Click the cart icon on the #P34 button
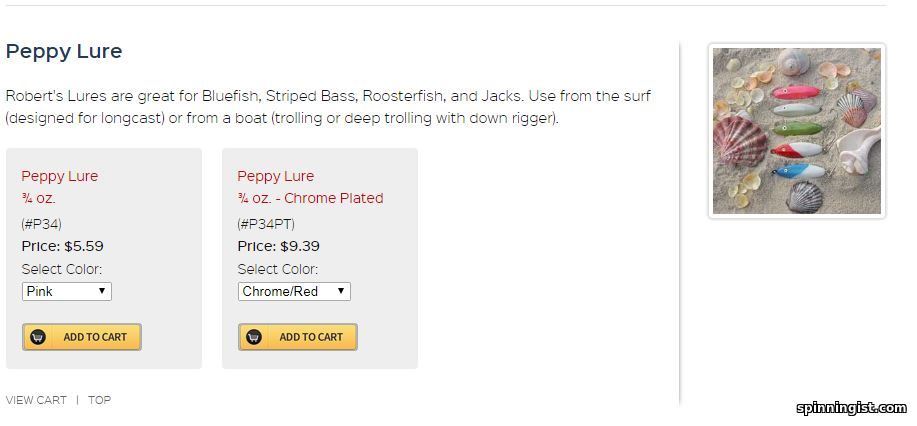Screen dimensions: 917x426 (38, 337)
